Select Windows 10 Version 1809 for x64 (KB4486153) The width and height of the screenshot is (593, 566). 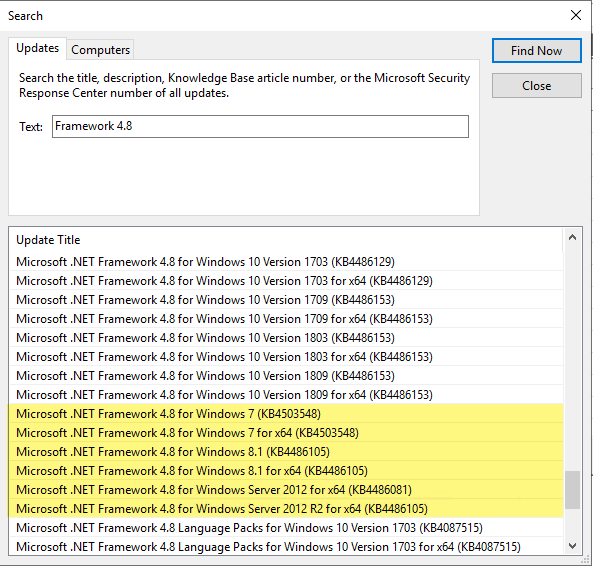(x=286, y=395)
